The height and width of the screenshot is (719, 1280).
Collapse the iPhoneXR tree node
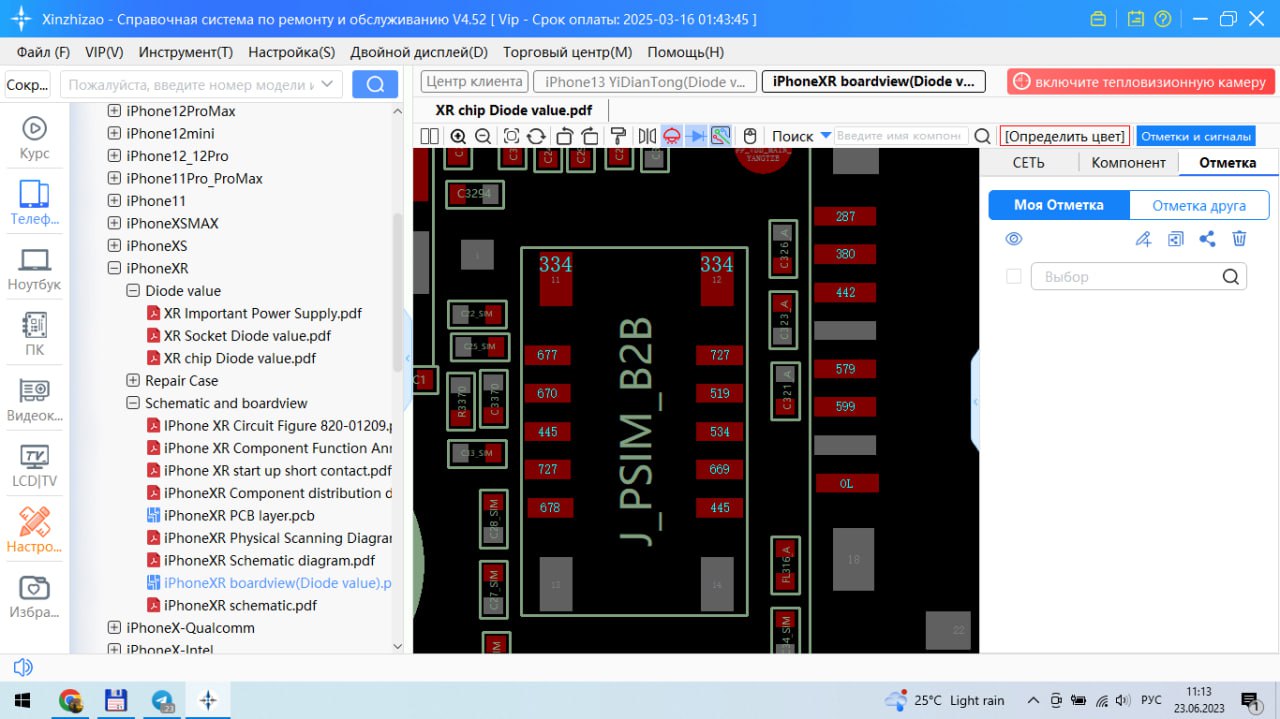[114, 268]
